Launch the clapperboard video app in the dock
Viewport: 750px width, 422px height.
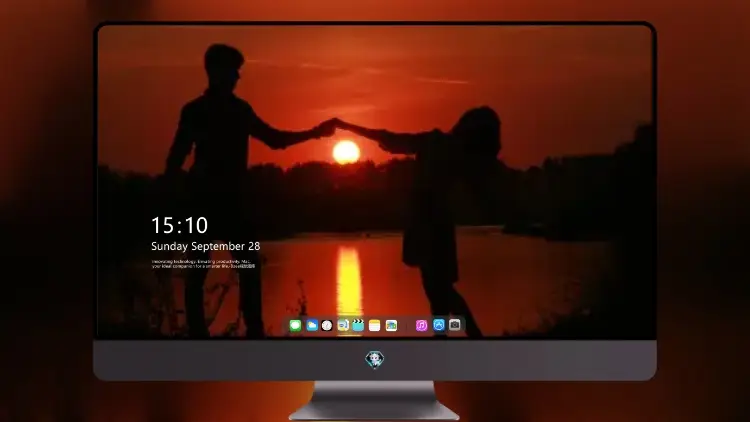click(358, 325)
